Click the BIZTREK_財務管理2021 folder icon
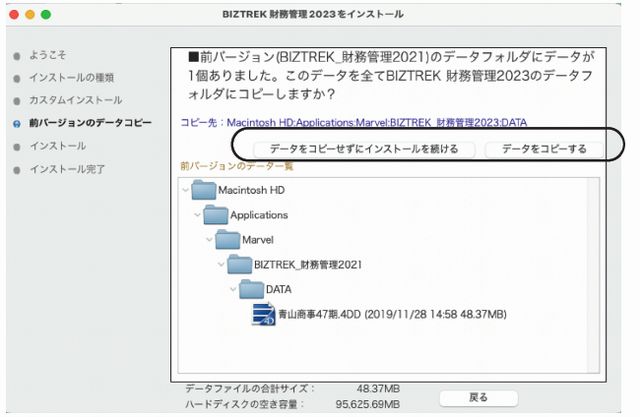640x417 pixels. click(240, 264)
